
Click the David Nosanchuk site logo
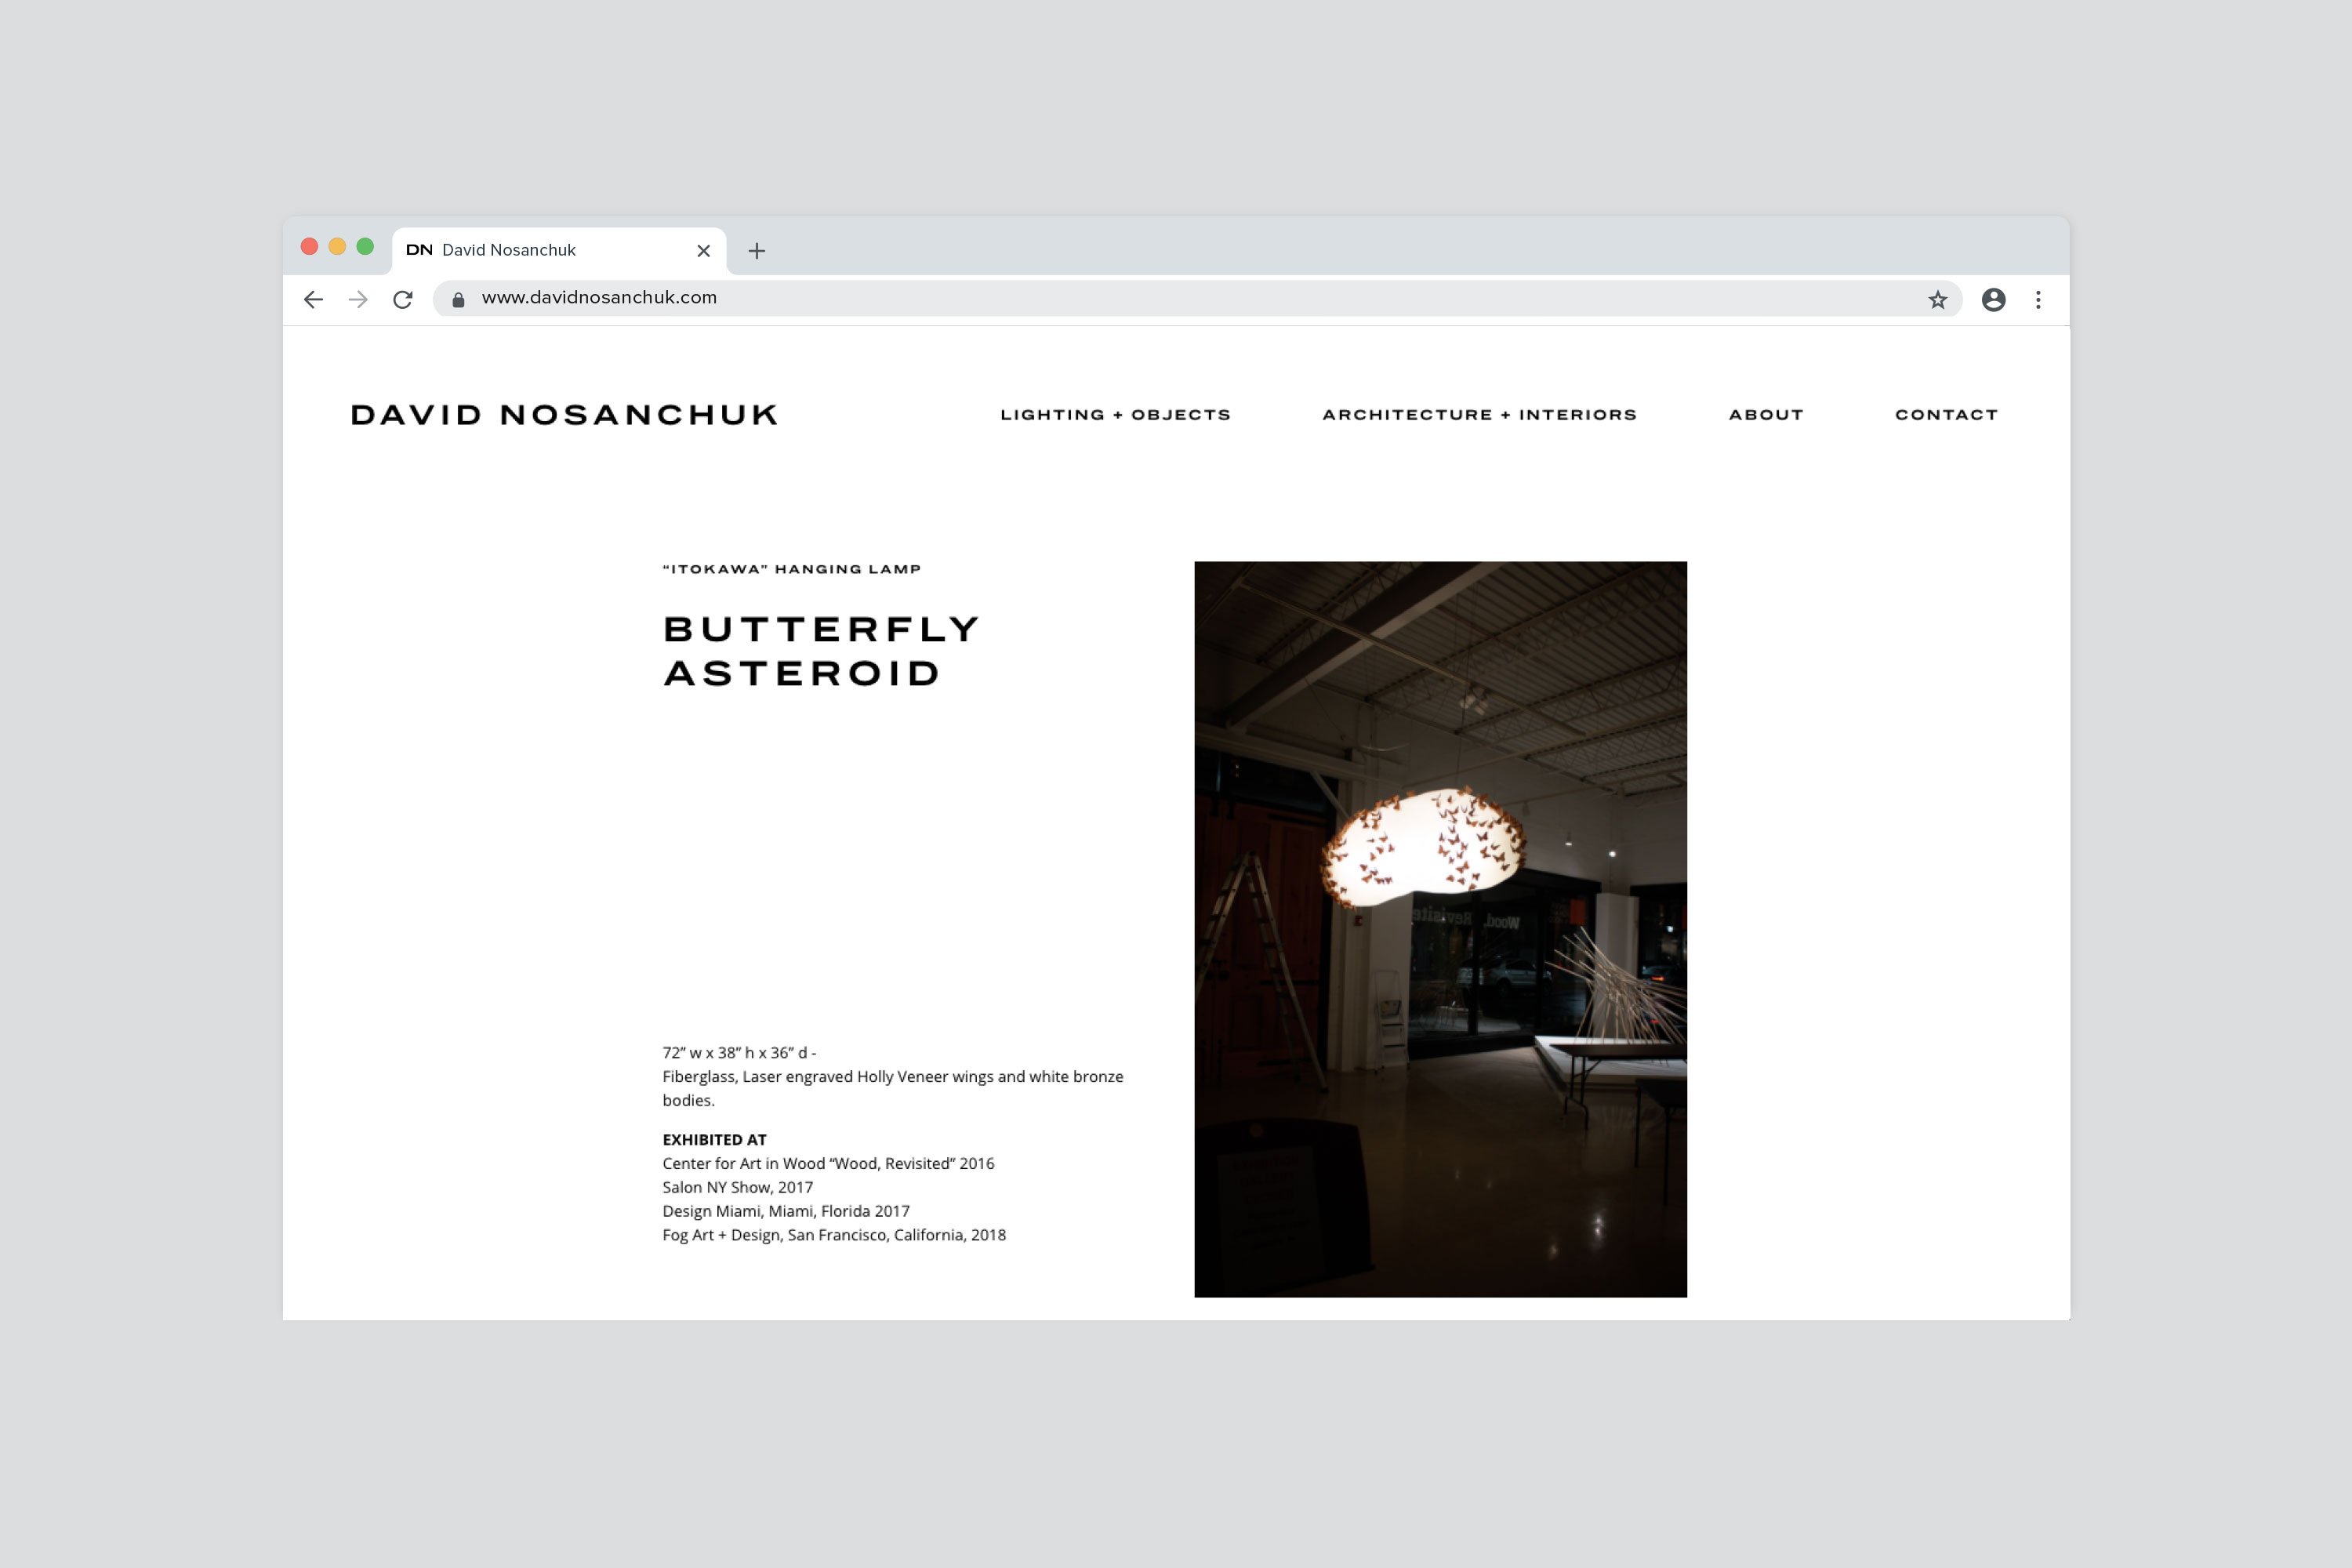click(x=564, y=415)
